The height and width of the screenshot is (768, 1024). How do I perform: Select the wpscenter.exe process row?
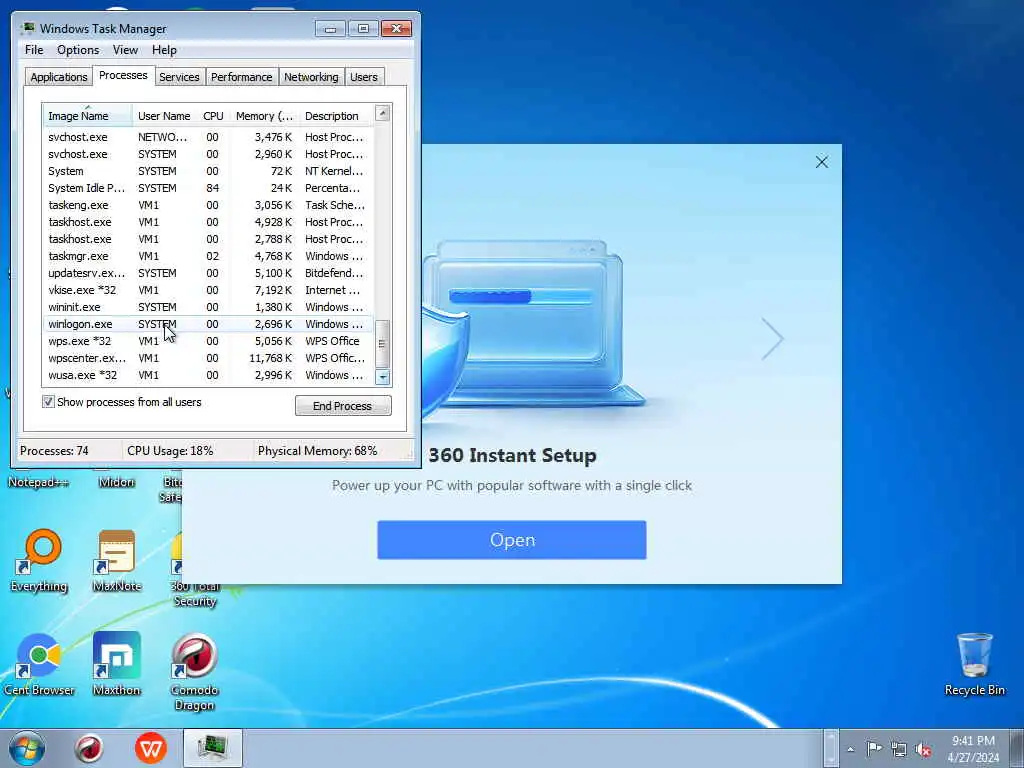coord(208,358)
